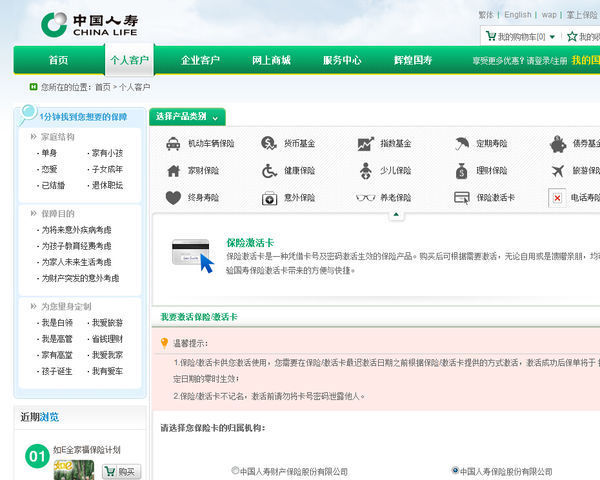Click the 家有小孩 link

pyautogui.click(x=107, y=153)
